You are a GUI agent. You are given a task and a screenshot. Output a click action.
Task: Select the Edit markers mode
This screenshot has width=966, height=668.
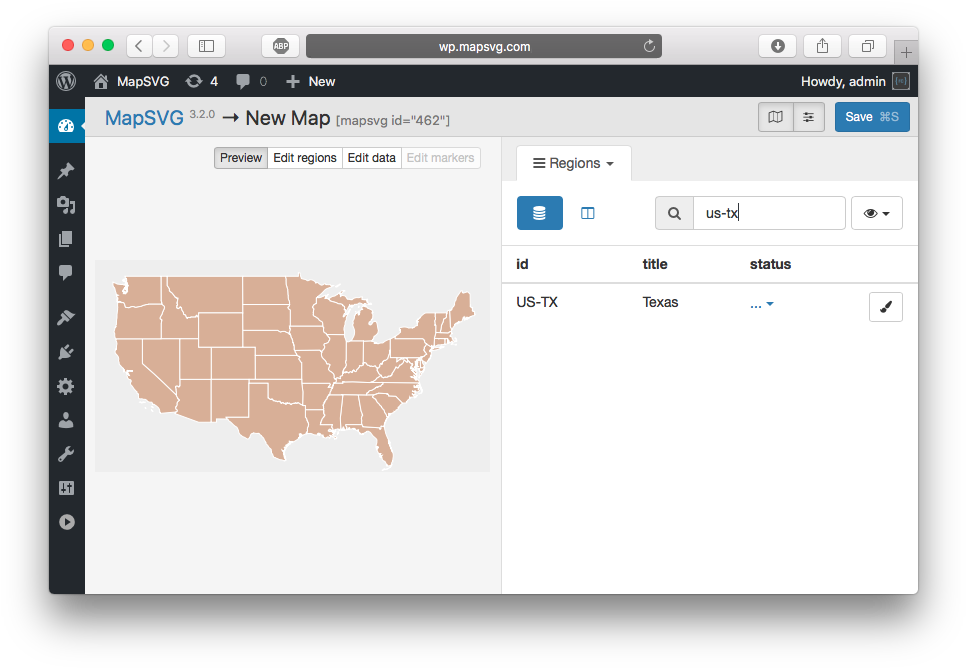click(x=440, y=158)
